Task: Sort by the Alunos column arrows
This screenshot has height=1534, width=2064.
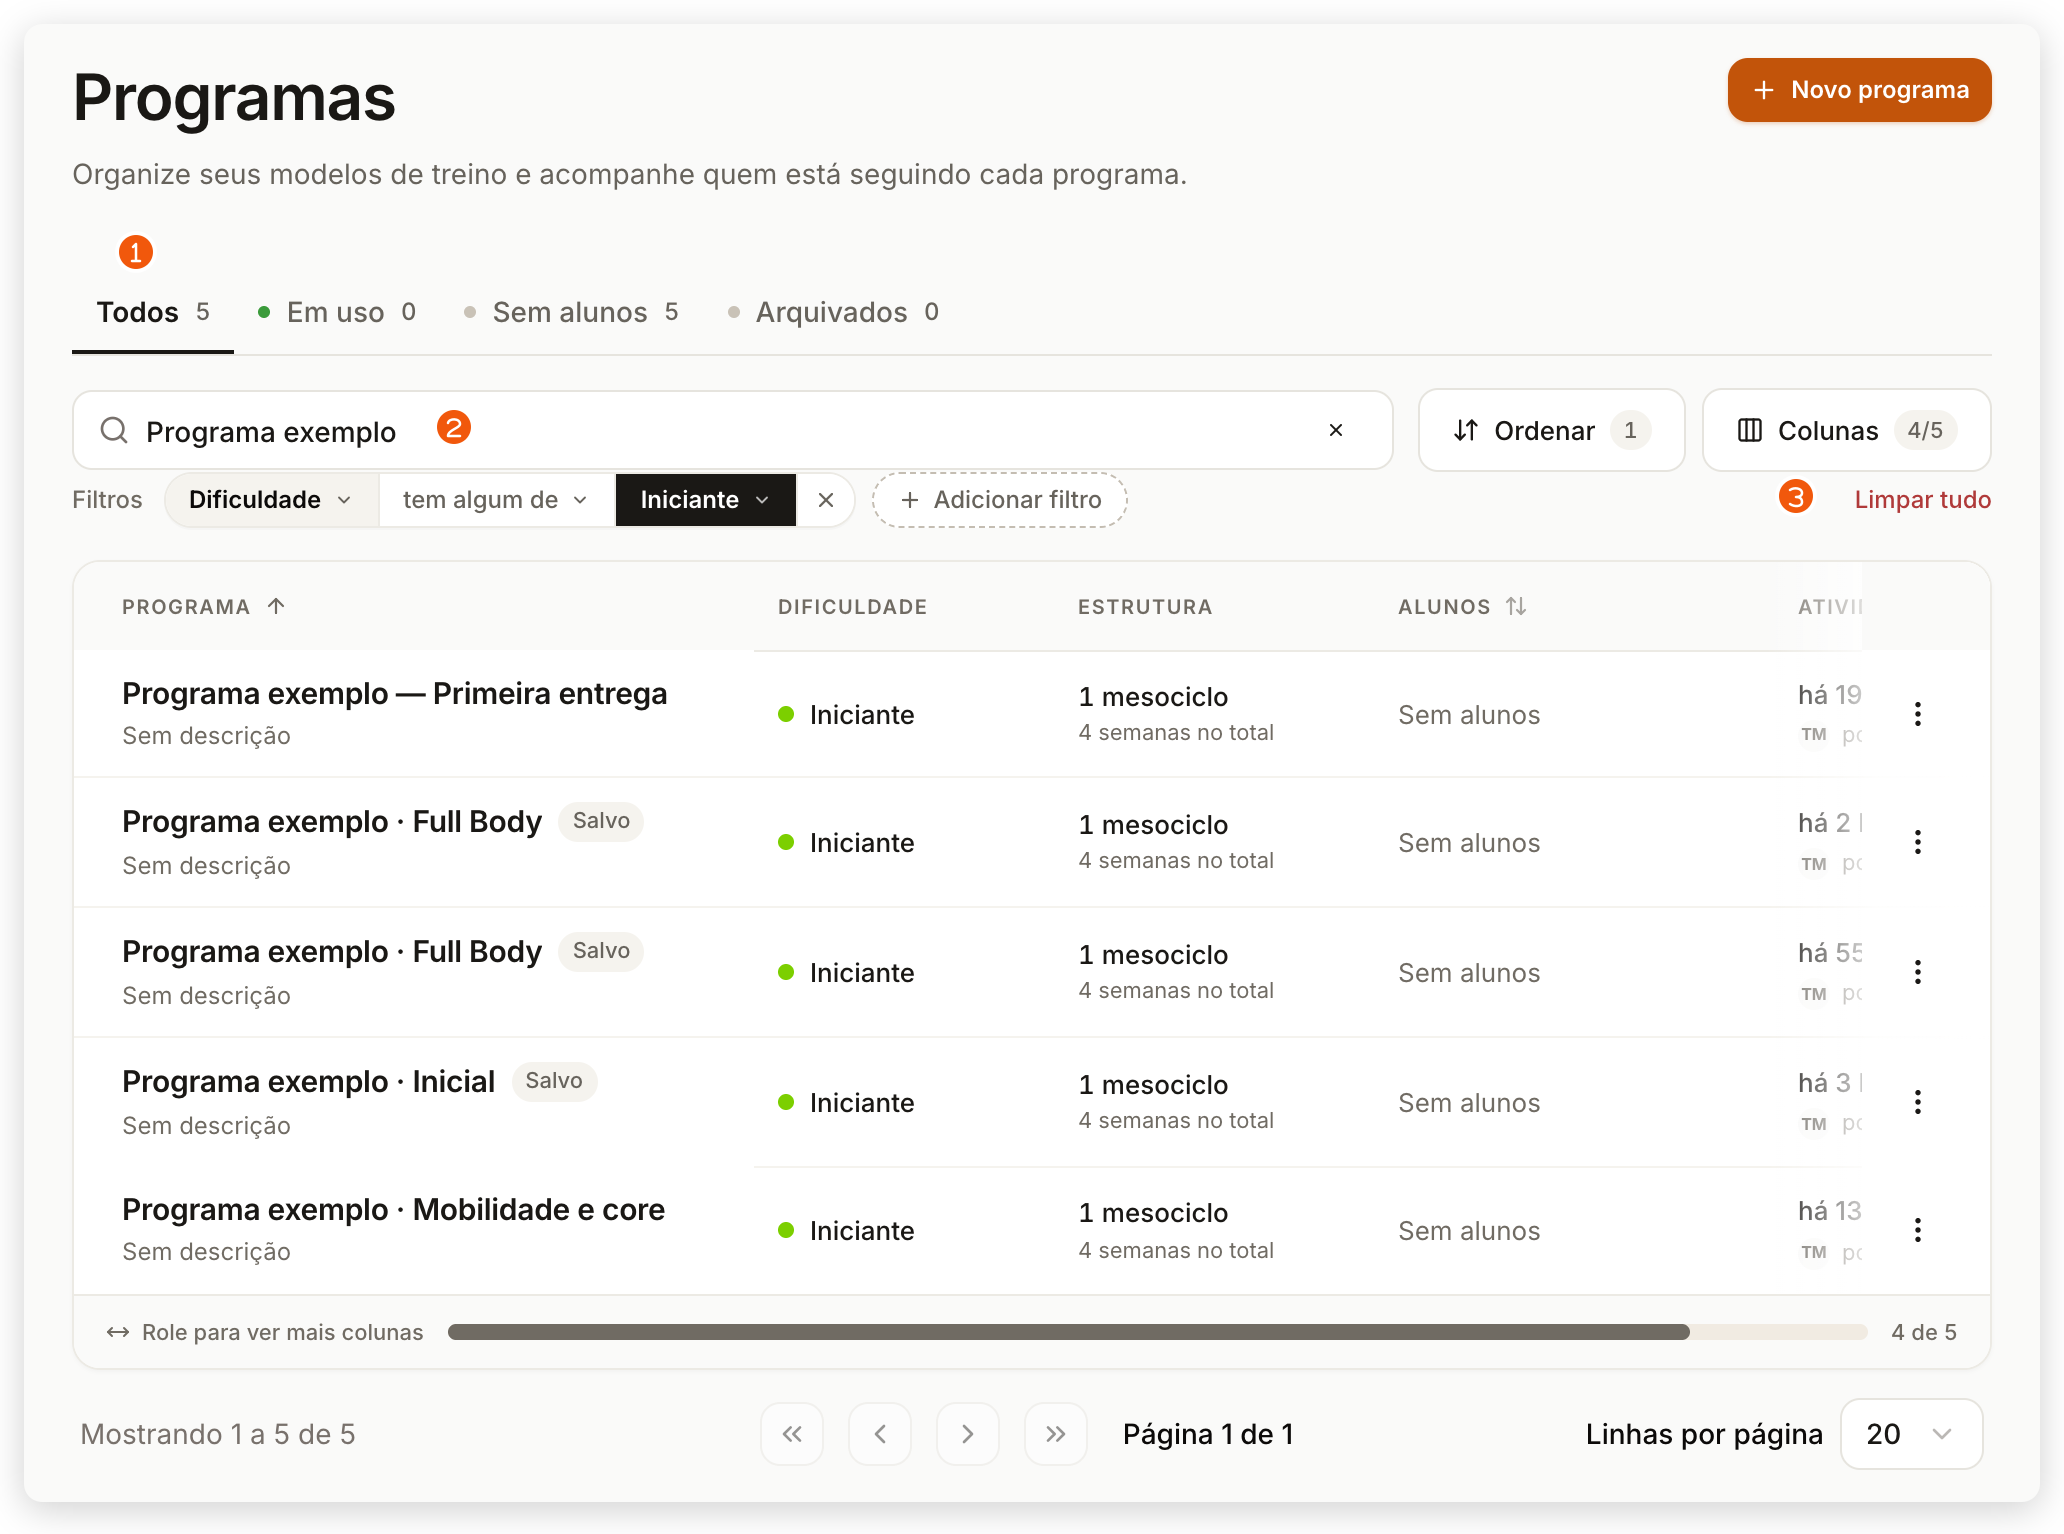Action: pyautogui.click(x=1516, y=606)
